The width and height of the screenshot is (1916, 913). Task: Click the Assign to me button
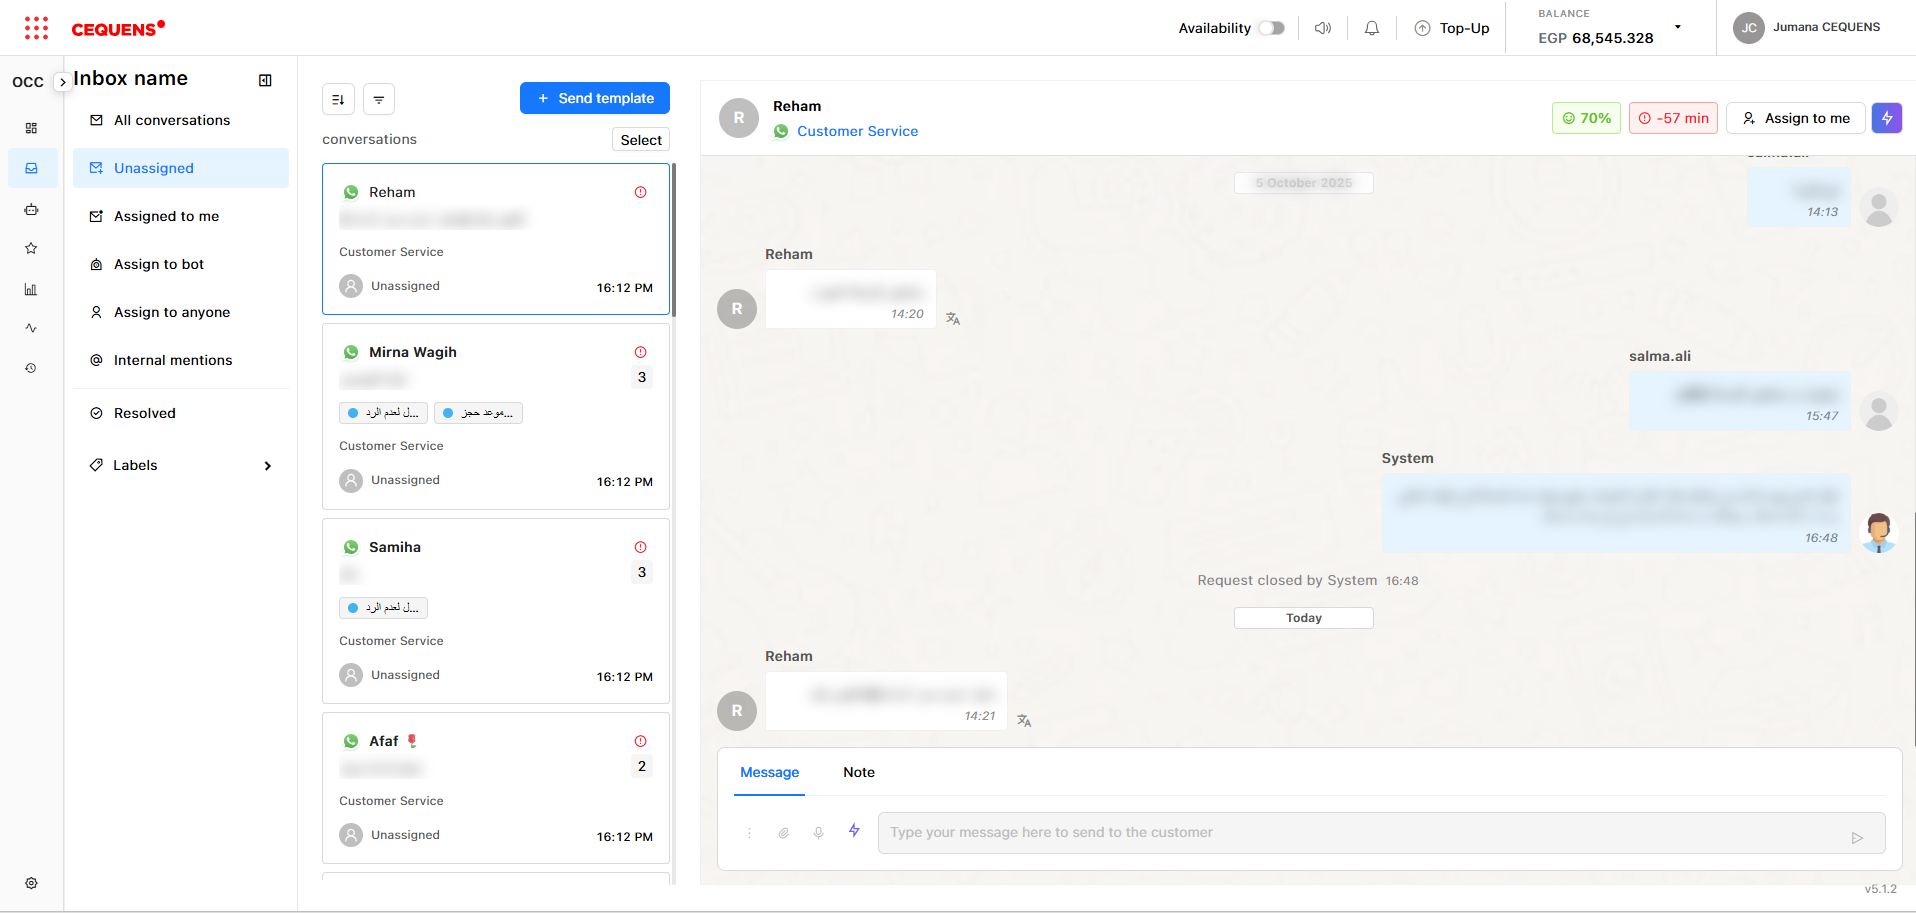[1796, 118]
